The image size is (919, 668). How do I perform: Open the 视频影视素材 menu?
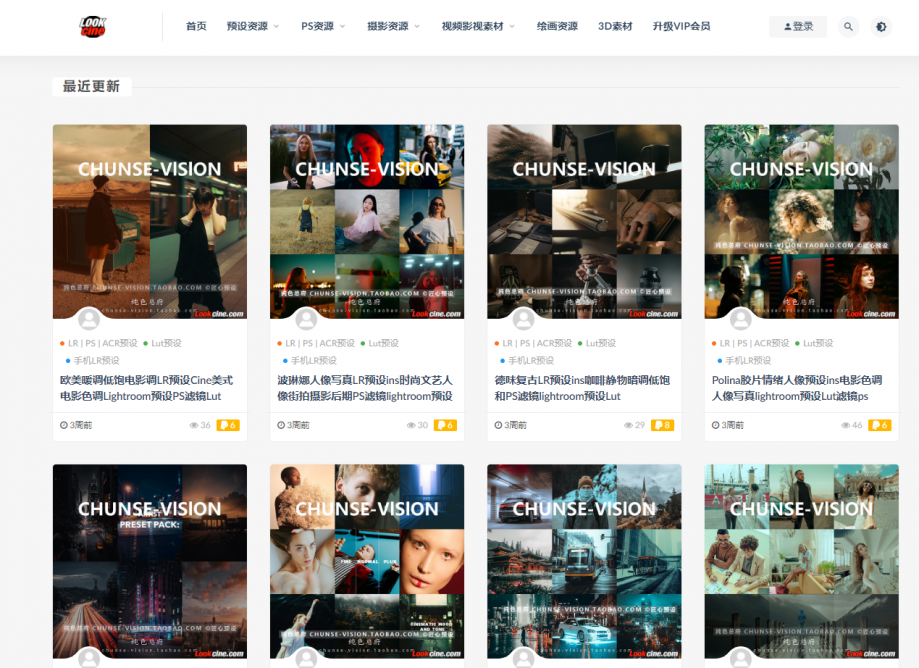pyautogui.click(x=478, y=27)
